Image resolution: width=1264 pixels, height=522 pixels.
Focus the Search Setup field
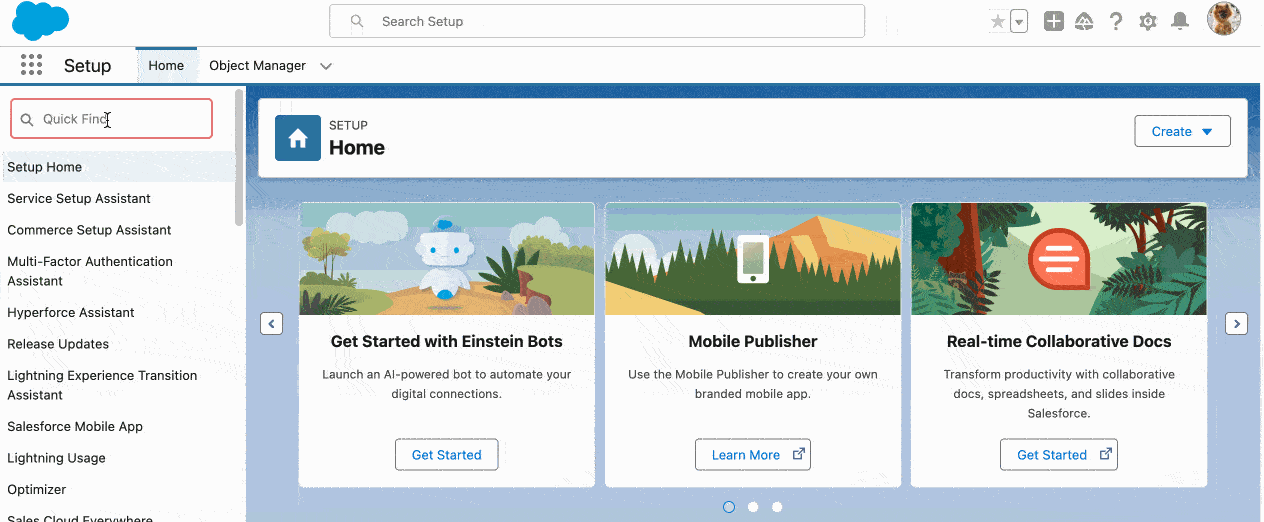tap(597, 21)
